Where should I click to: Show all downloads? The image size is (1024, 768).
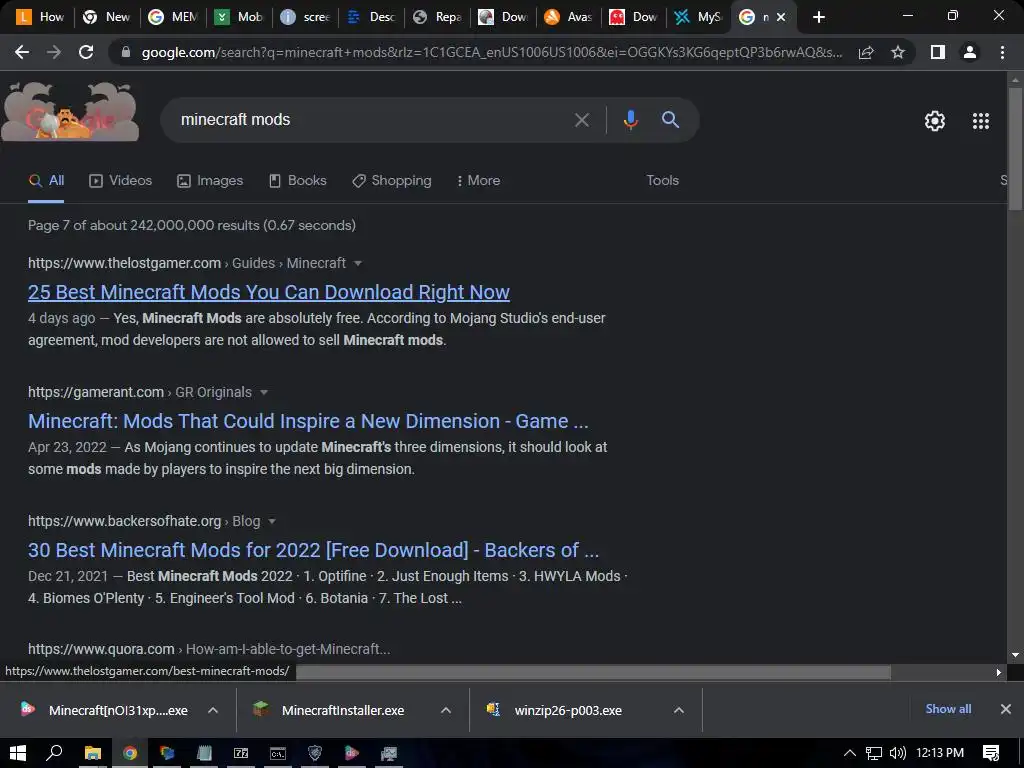click(948, 709)
